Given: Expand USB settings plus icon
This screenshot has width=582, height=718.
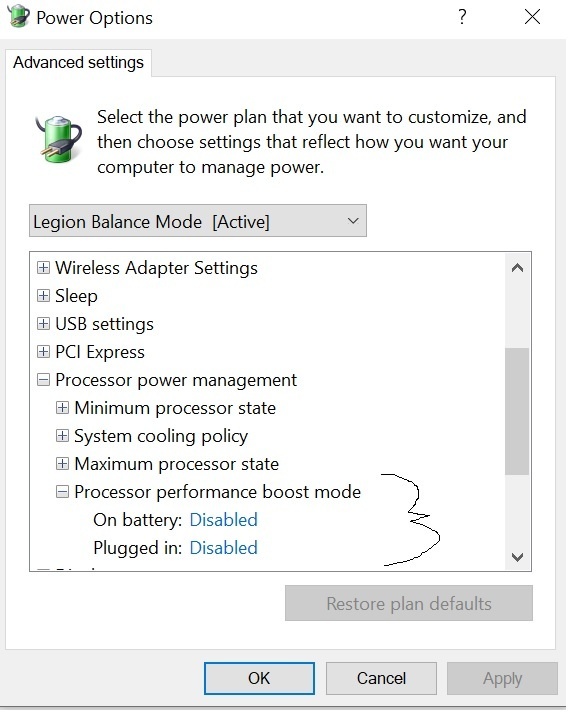Looking at the screenshot, I should (x=43, y=324).
